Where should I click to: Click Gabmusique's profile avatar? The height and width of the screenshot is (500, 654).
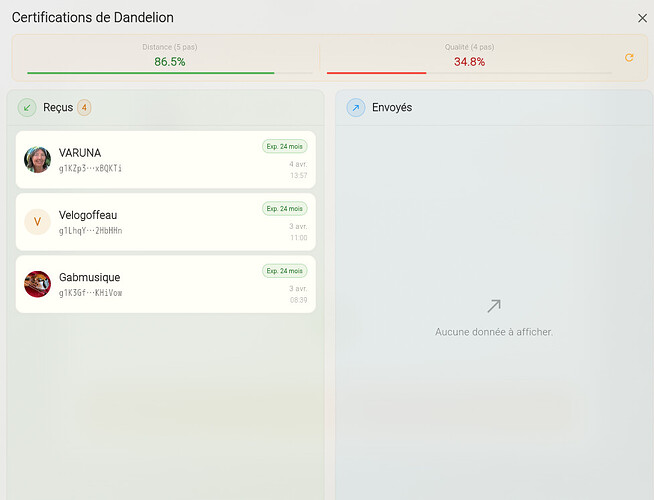pyautogui.click(x=37, y=284)
